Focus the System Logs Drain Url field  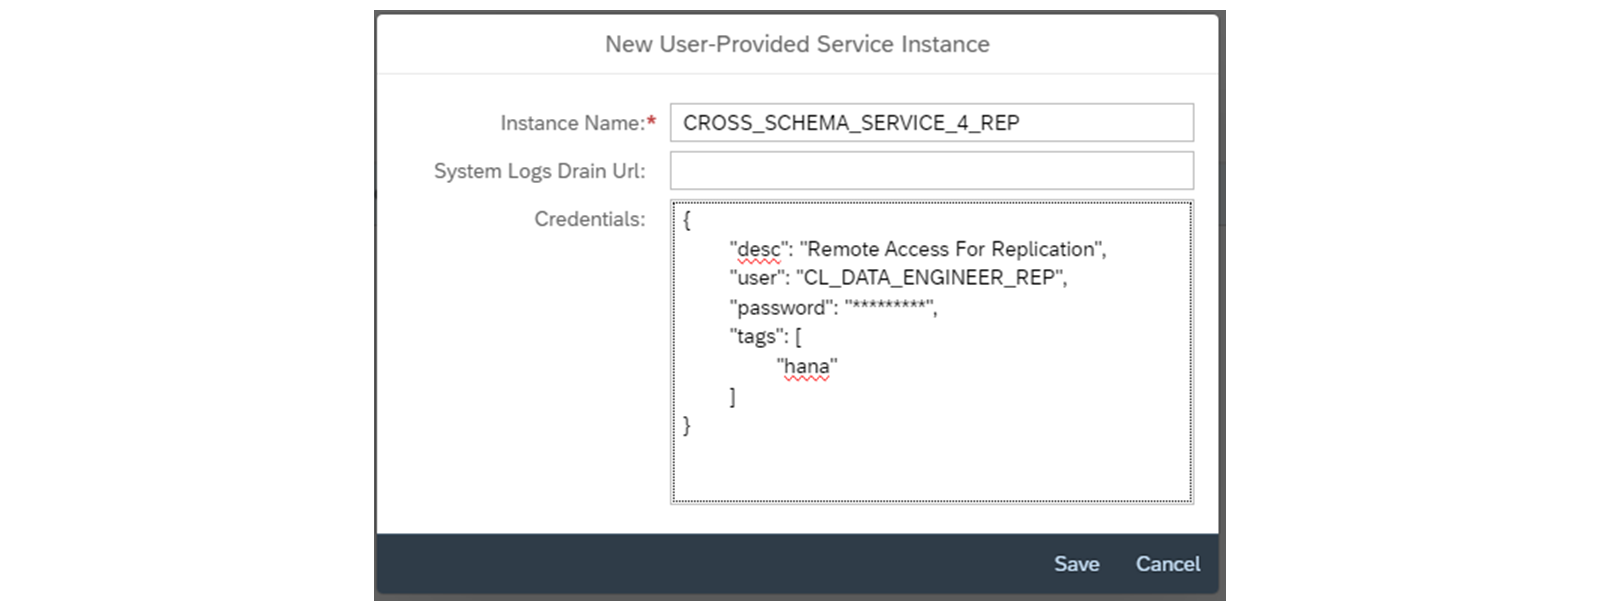coord(930,171)
